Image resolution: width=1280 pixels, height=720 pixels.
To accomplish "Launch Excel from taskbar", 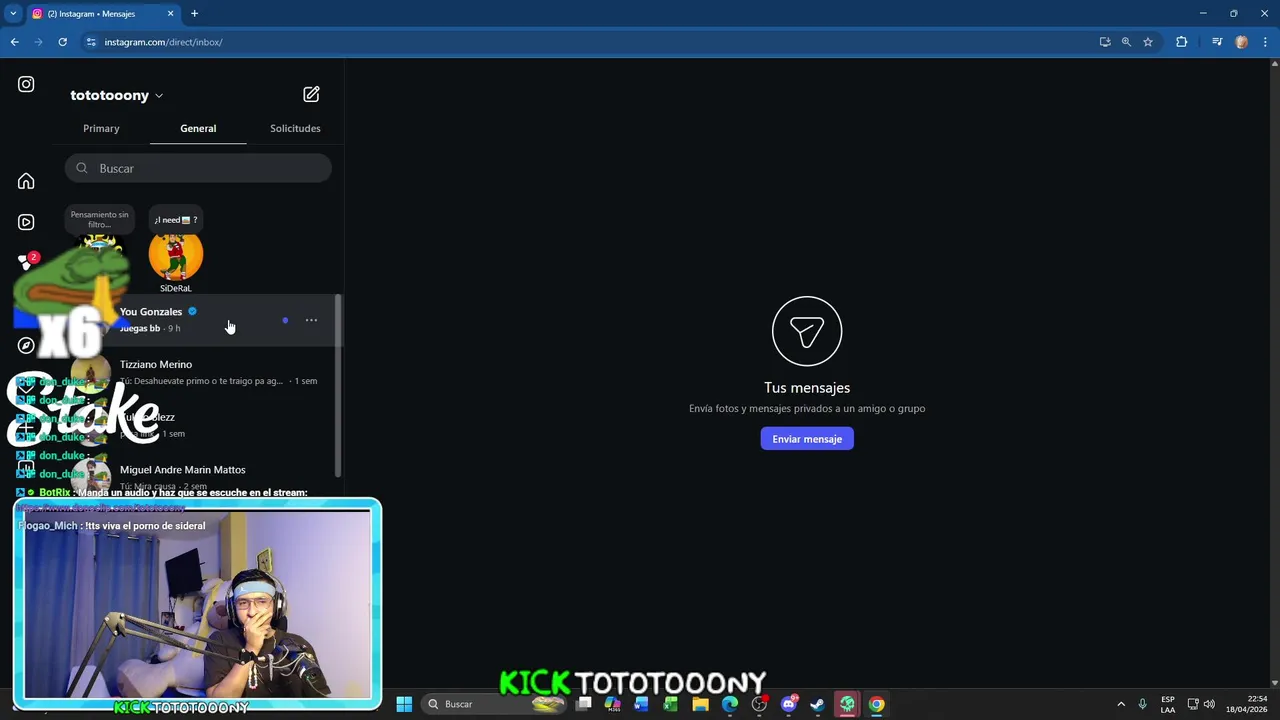I will click(670, 704).
